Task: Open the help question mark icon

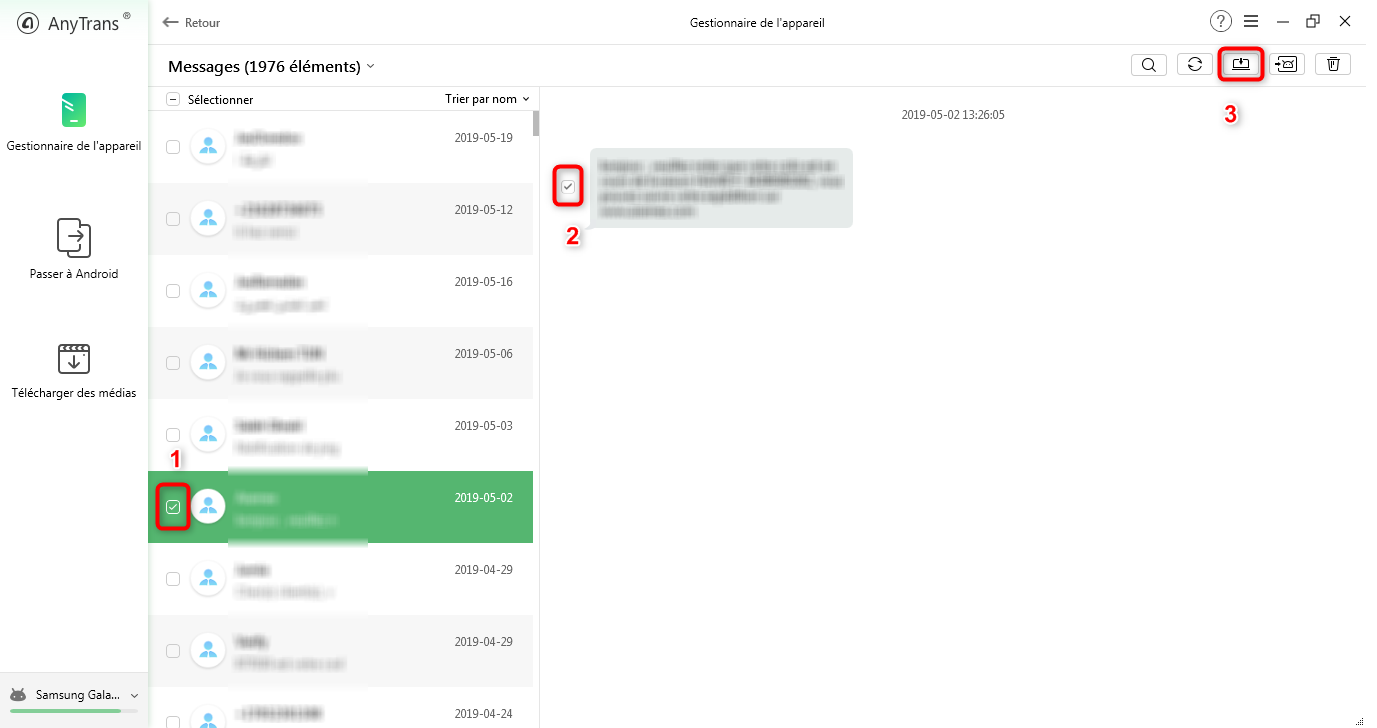Action: click(x=1220, y=22)
